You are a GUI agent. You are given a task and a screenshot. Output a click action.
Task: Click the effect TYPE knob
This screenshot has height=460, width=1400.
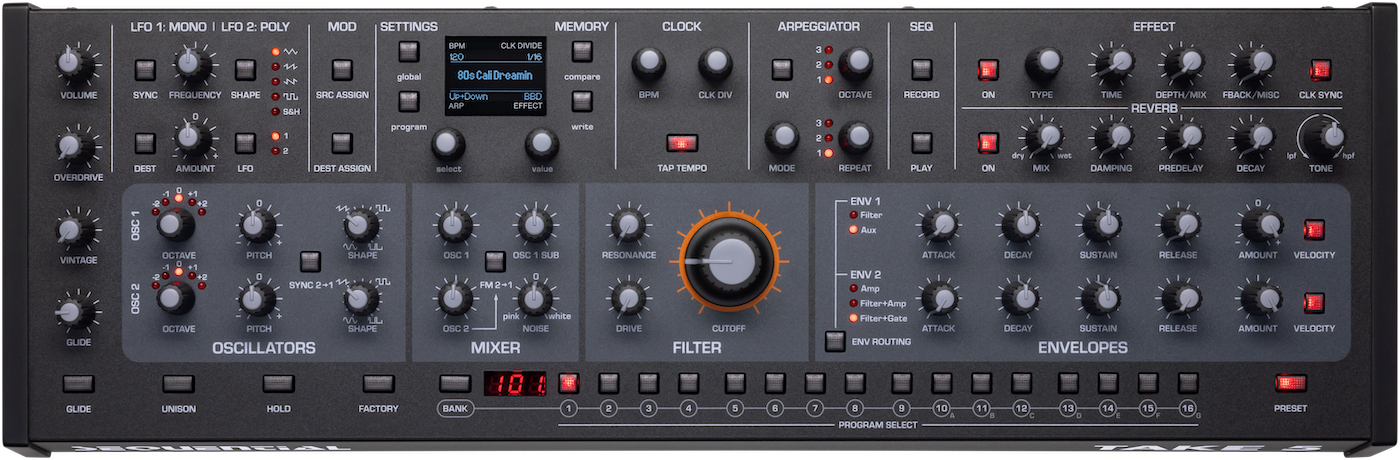point(1043,65)
